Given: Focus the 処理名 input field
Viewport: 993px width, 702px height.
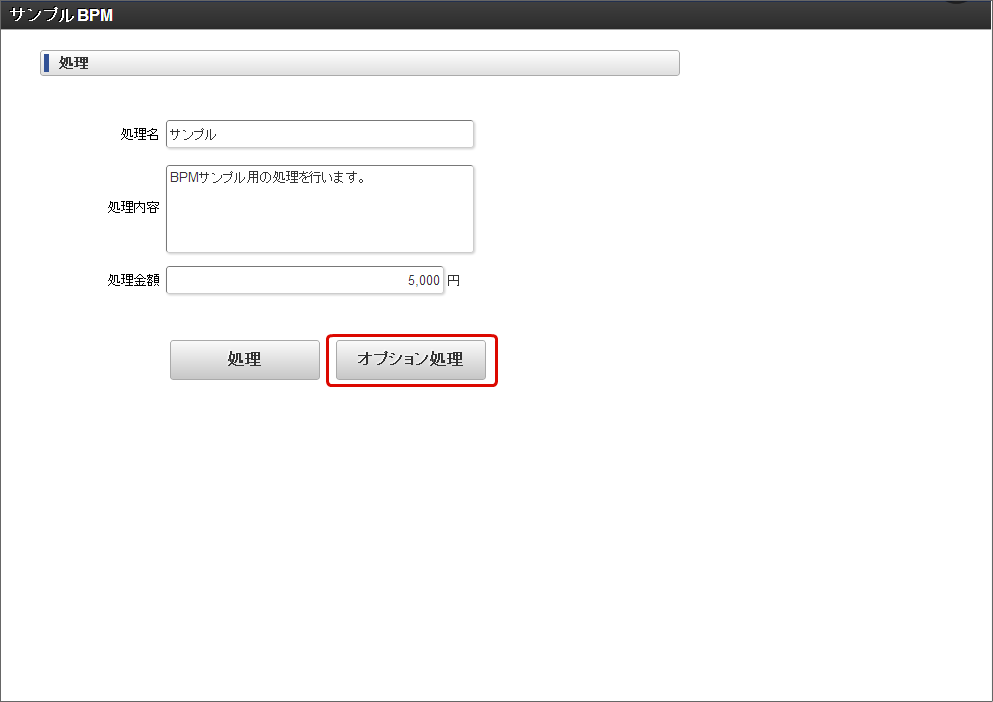Looking at the screenshot, I should (x=320, y=134).
